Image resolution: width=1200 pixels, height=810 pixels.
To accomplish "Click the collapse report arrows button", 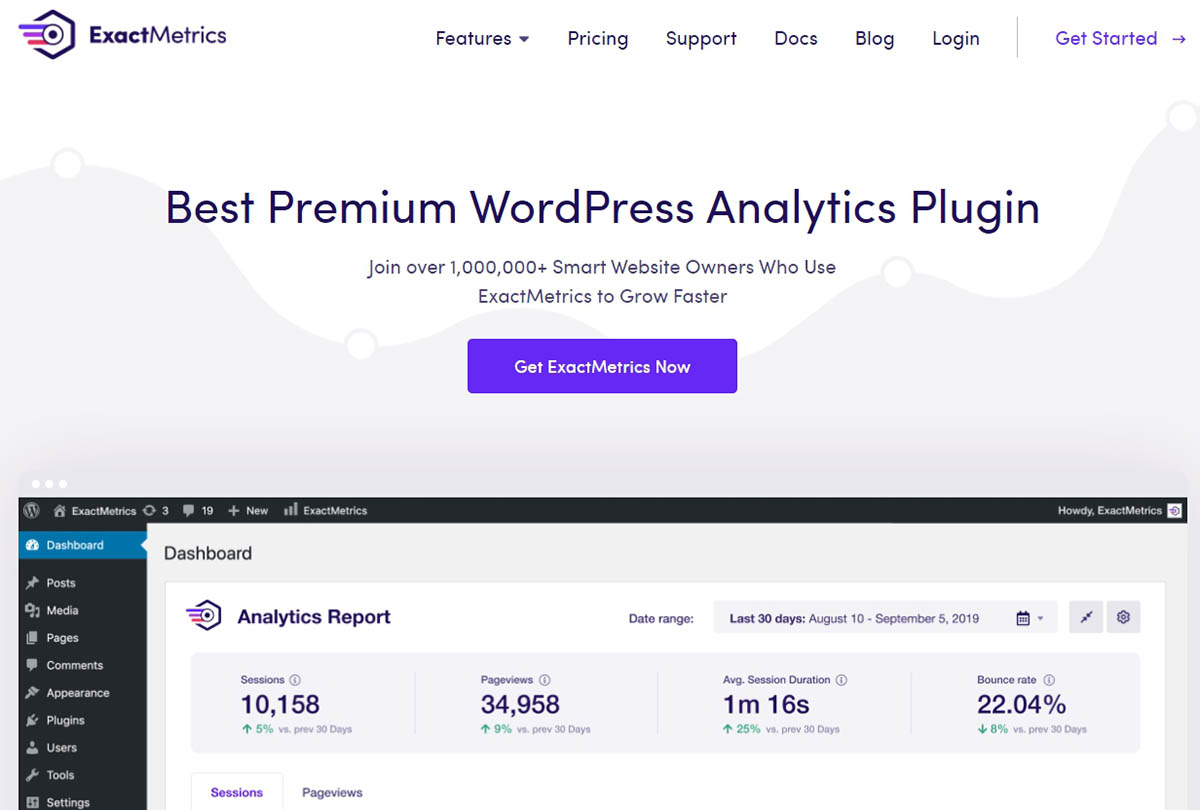I will pyautogui.click(x=1086, y=617).
